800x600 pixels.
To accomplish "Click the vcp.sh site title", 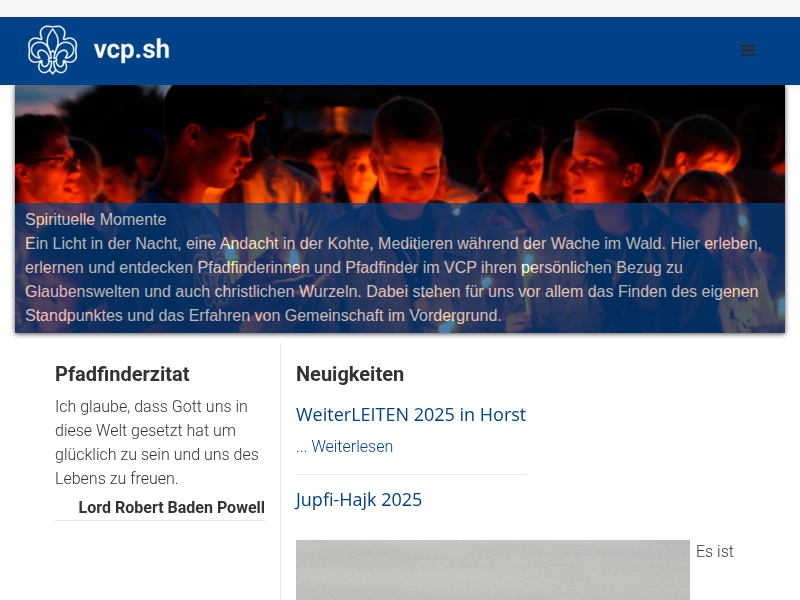I will [x=131, y=50].
